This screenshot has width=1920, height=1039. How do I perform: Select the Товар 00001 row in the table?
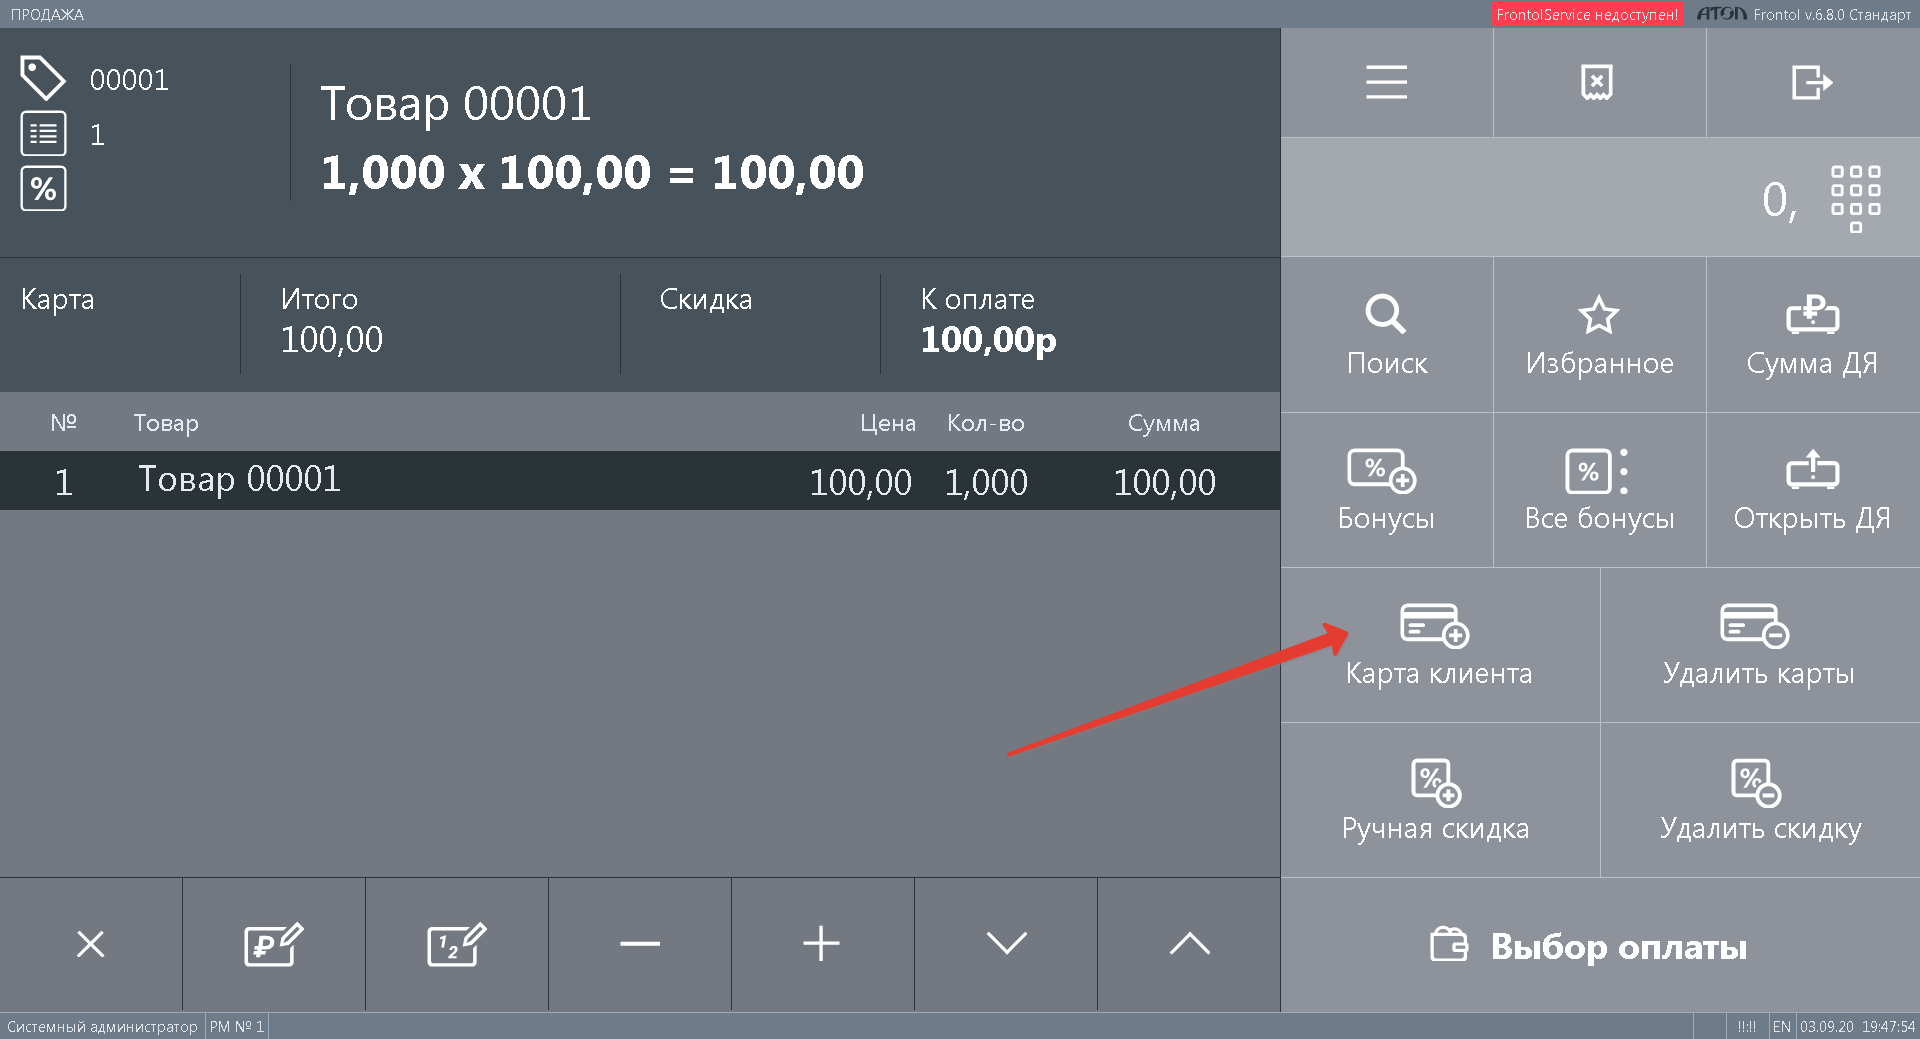(640, 481)
